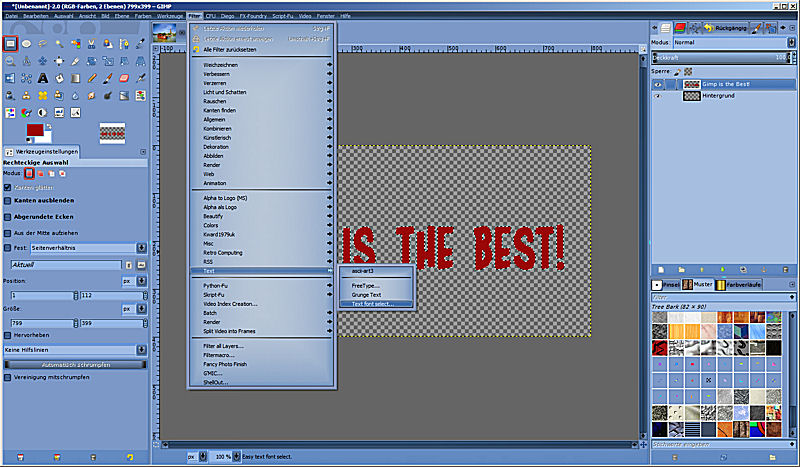Switch to 'Farbverläufe' tab
The image size is (800, 467).
click(739, 284)
